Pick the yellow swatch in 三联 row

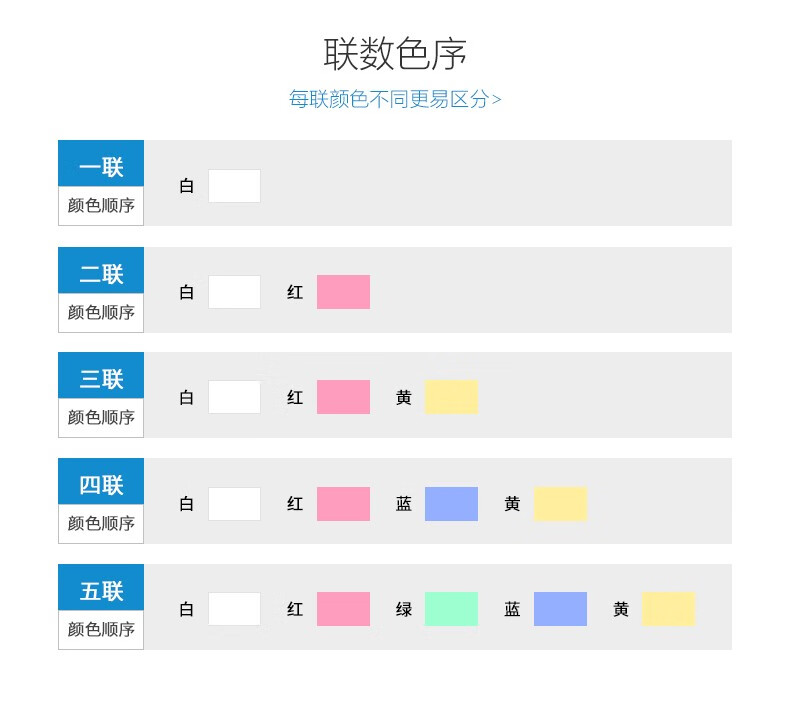tap(451, 397)
